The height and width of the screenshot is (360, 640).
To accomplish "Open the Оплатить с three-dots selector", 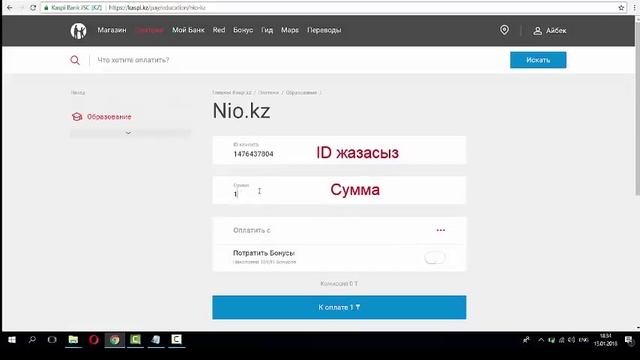I will (440, 230).
